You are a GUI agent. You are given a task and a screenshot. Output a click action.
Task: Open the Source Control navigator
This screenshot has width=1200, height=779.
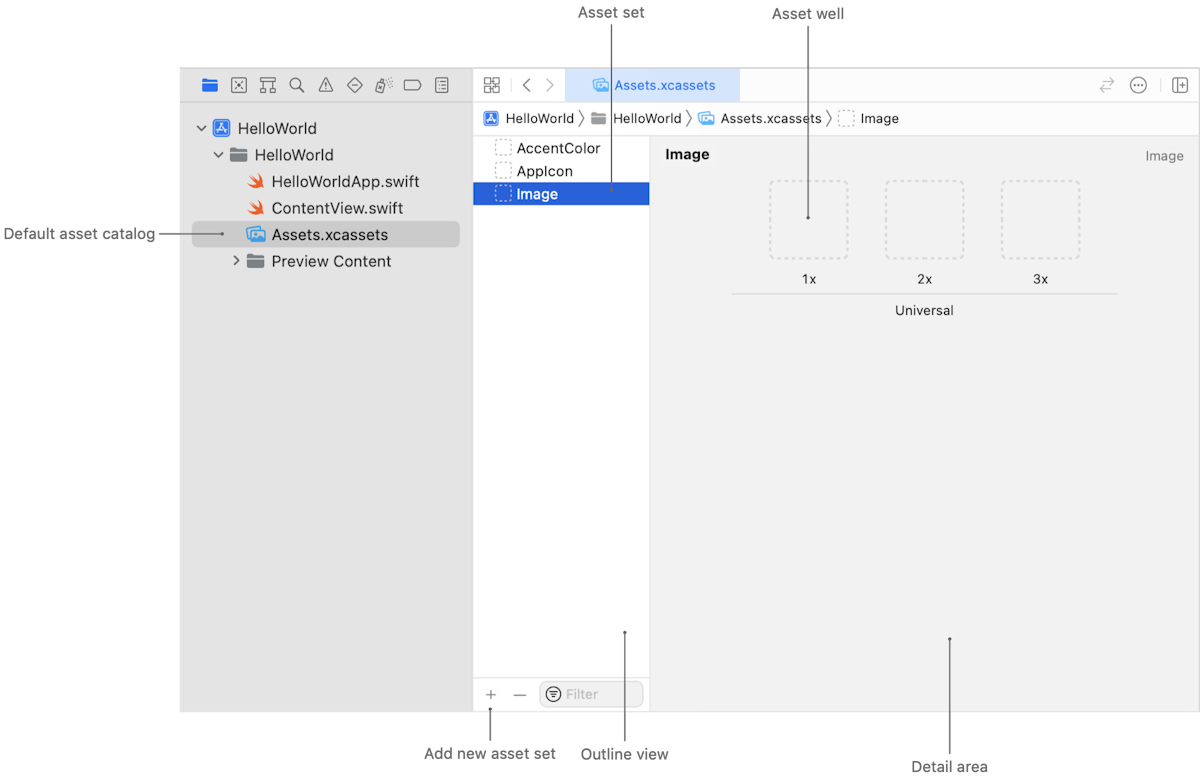239,86
